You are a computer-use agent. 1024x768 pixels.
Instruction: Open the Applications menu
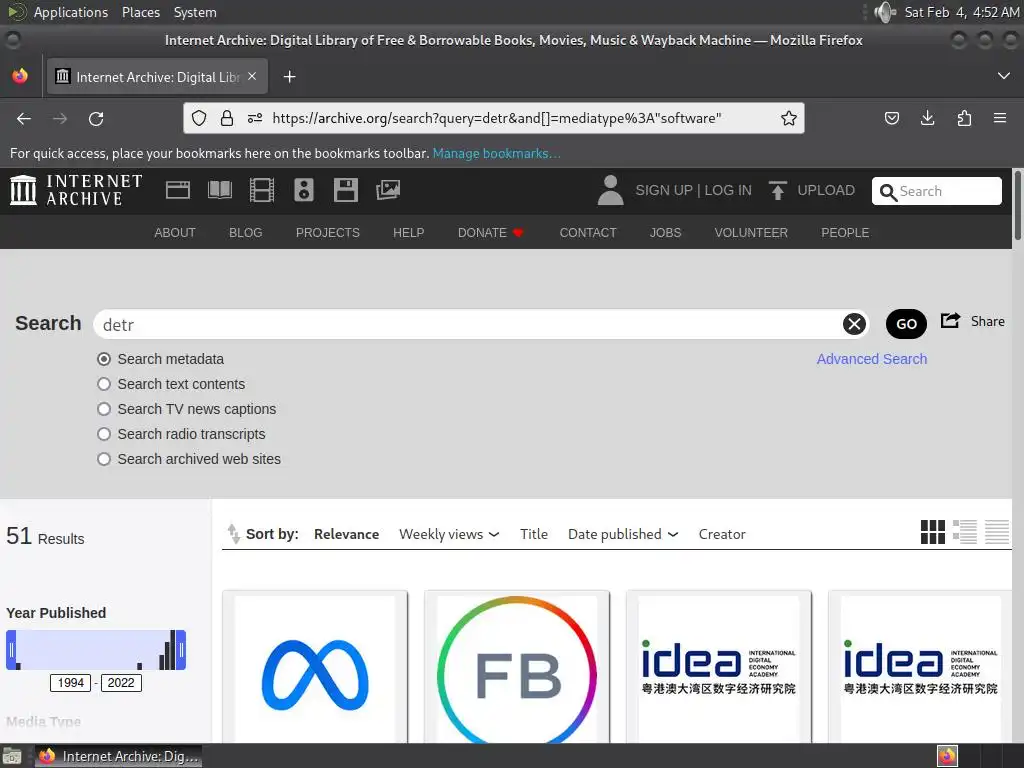tap(71, 12)
